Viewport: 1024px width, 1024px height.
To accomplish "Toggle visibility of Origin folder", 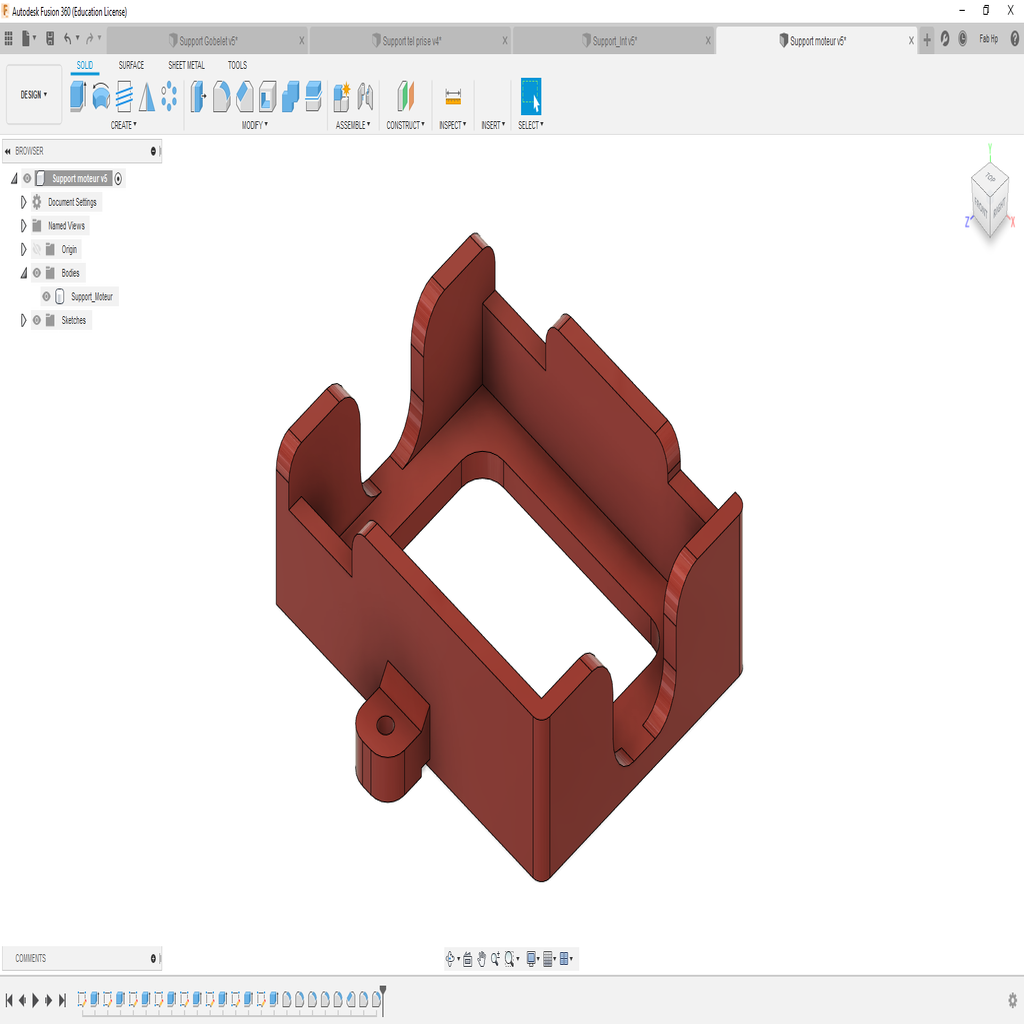I will (37, 249).
